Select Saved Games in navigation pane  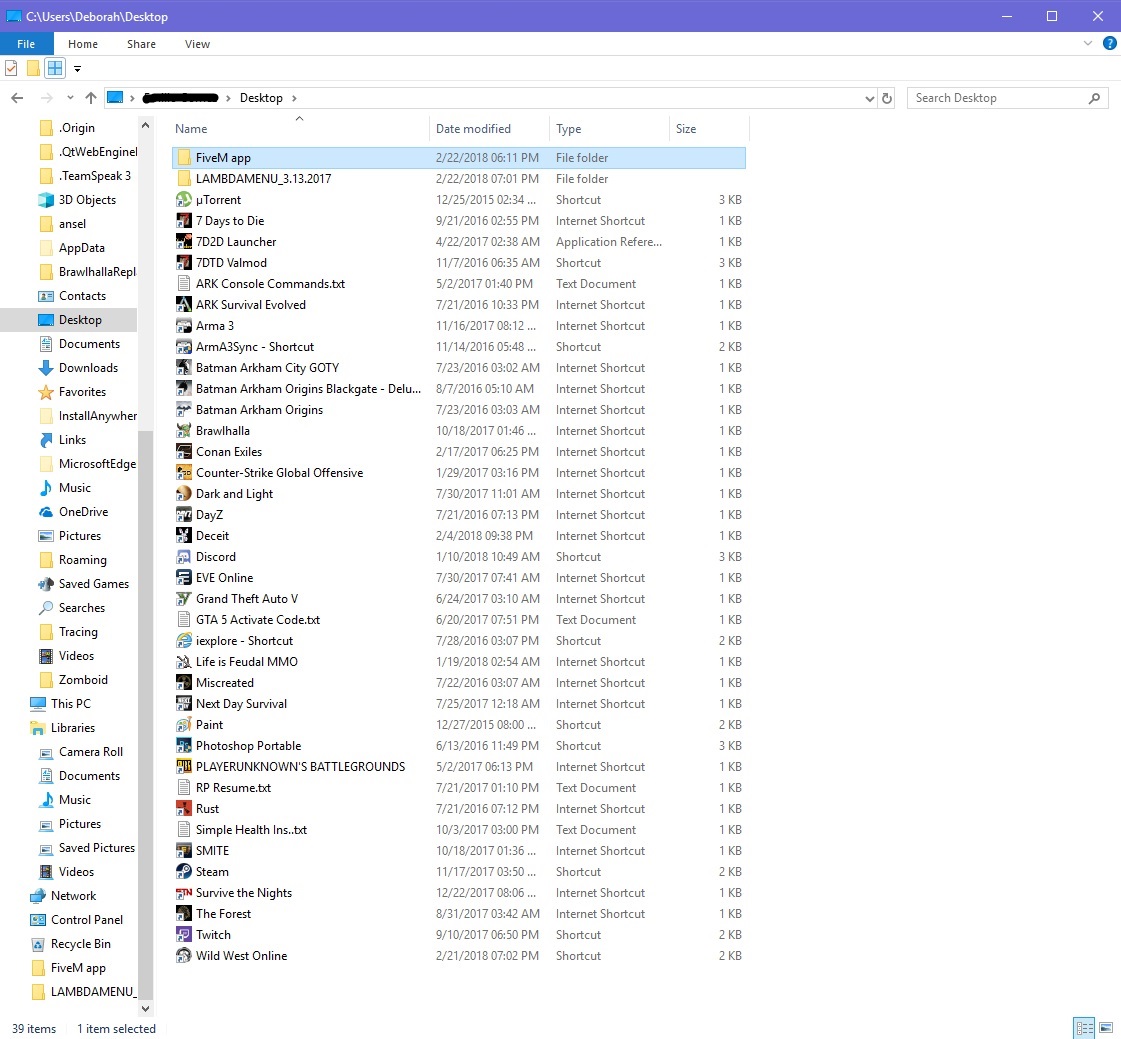[x=94, y=584]
